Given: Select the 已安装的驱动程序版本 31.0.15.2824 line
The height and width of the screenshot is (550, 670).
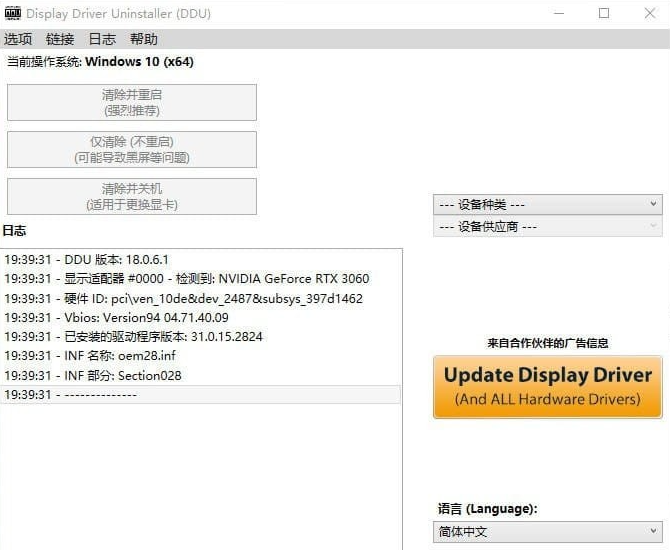Looking at the screenshot, I should 200,337.
